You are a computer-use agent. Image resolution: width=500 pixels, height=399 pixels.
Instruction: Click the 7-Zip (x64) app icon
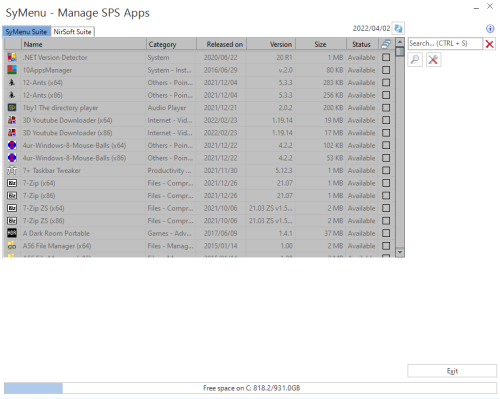point(12,183)
